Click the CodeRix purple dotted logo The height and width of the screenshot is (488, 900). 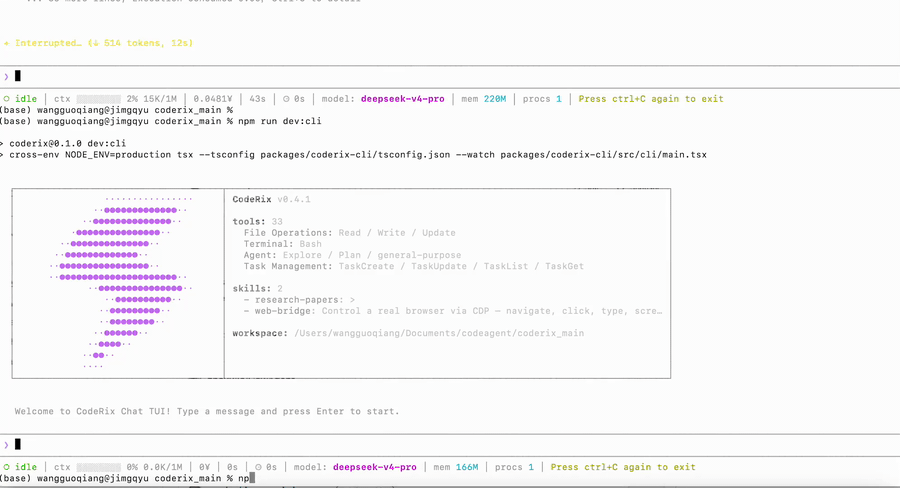[x=121, y=282]
